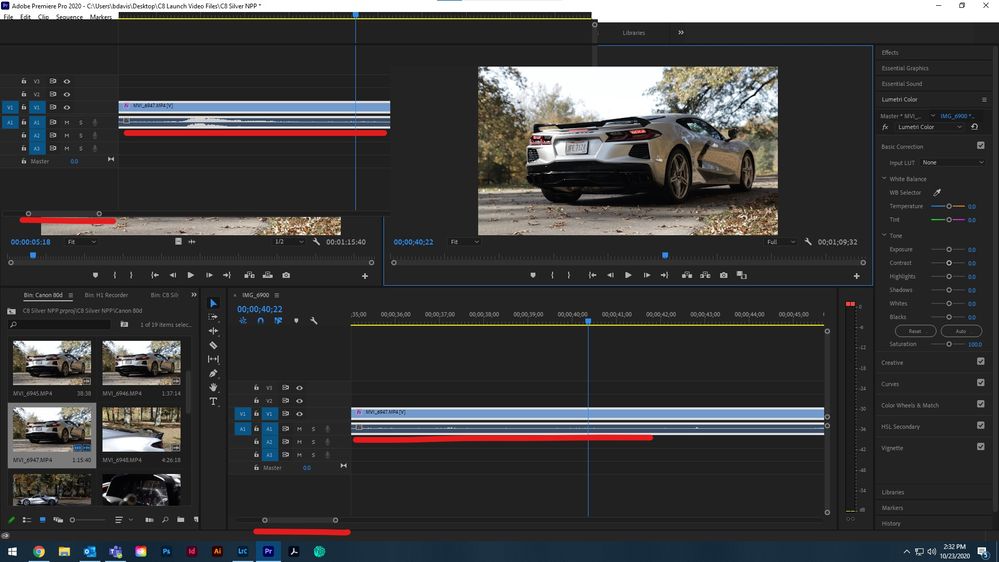Adjust the Temperature slider handle
Viewport: 999px width, 562px height.
(947, 206)
